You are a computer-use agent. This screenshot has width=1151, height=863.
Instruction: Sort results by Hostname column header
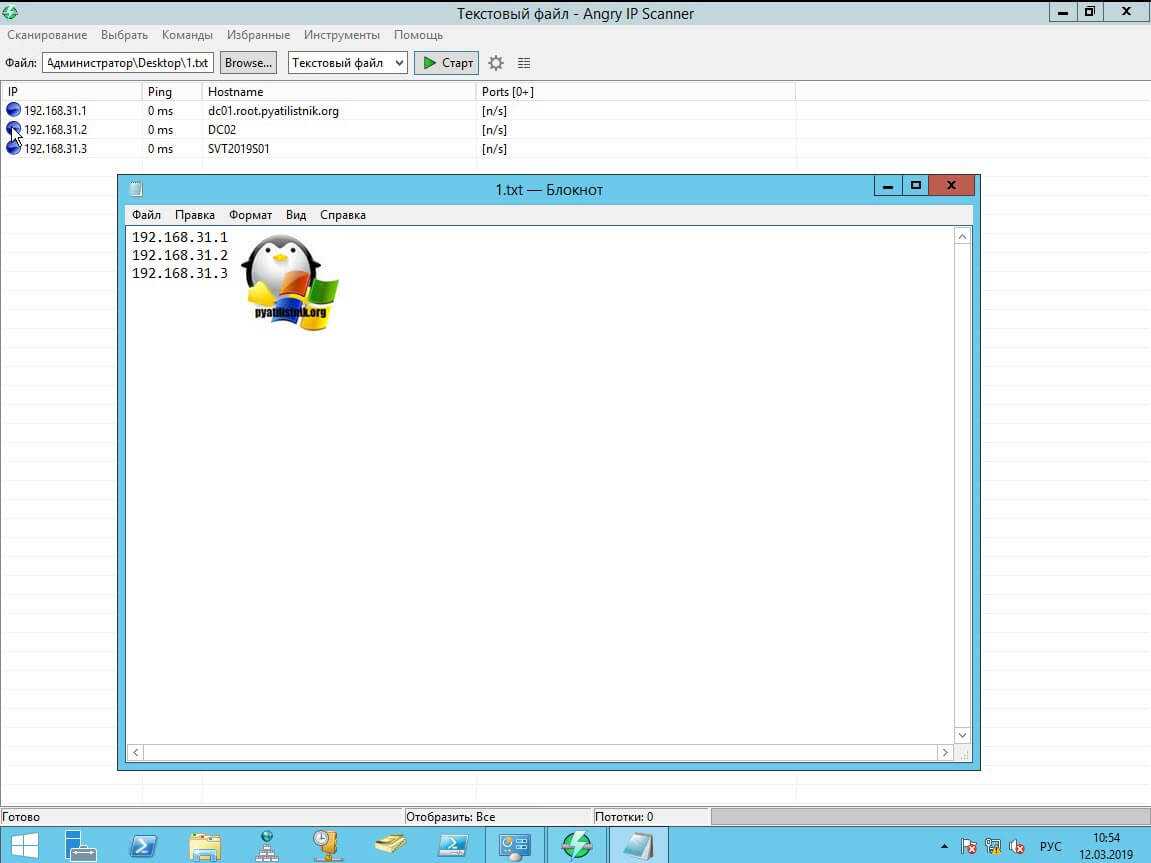coord(236,92)
